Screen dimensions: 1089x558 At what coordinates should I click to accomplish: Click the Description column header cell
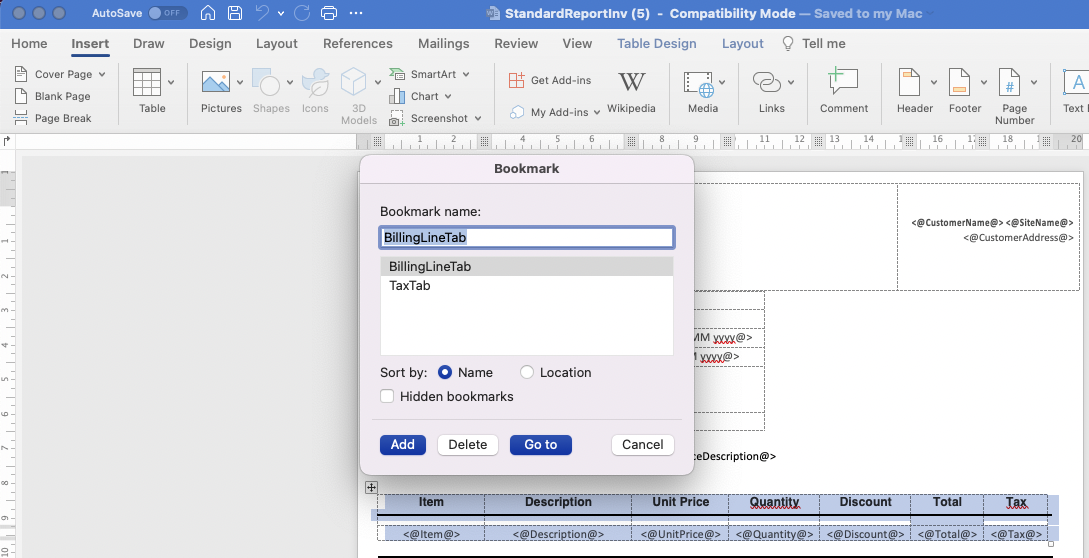tap(558, 502)
